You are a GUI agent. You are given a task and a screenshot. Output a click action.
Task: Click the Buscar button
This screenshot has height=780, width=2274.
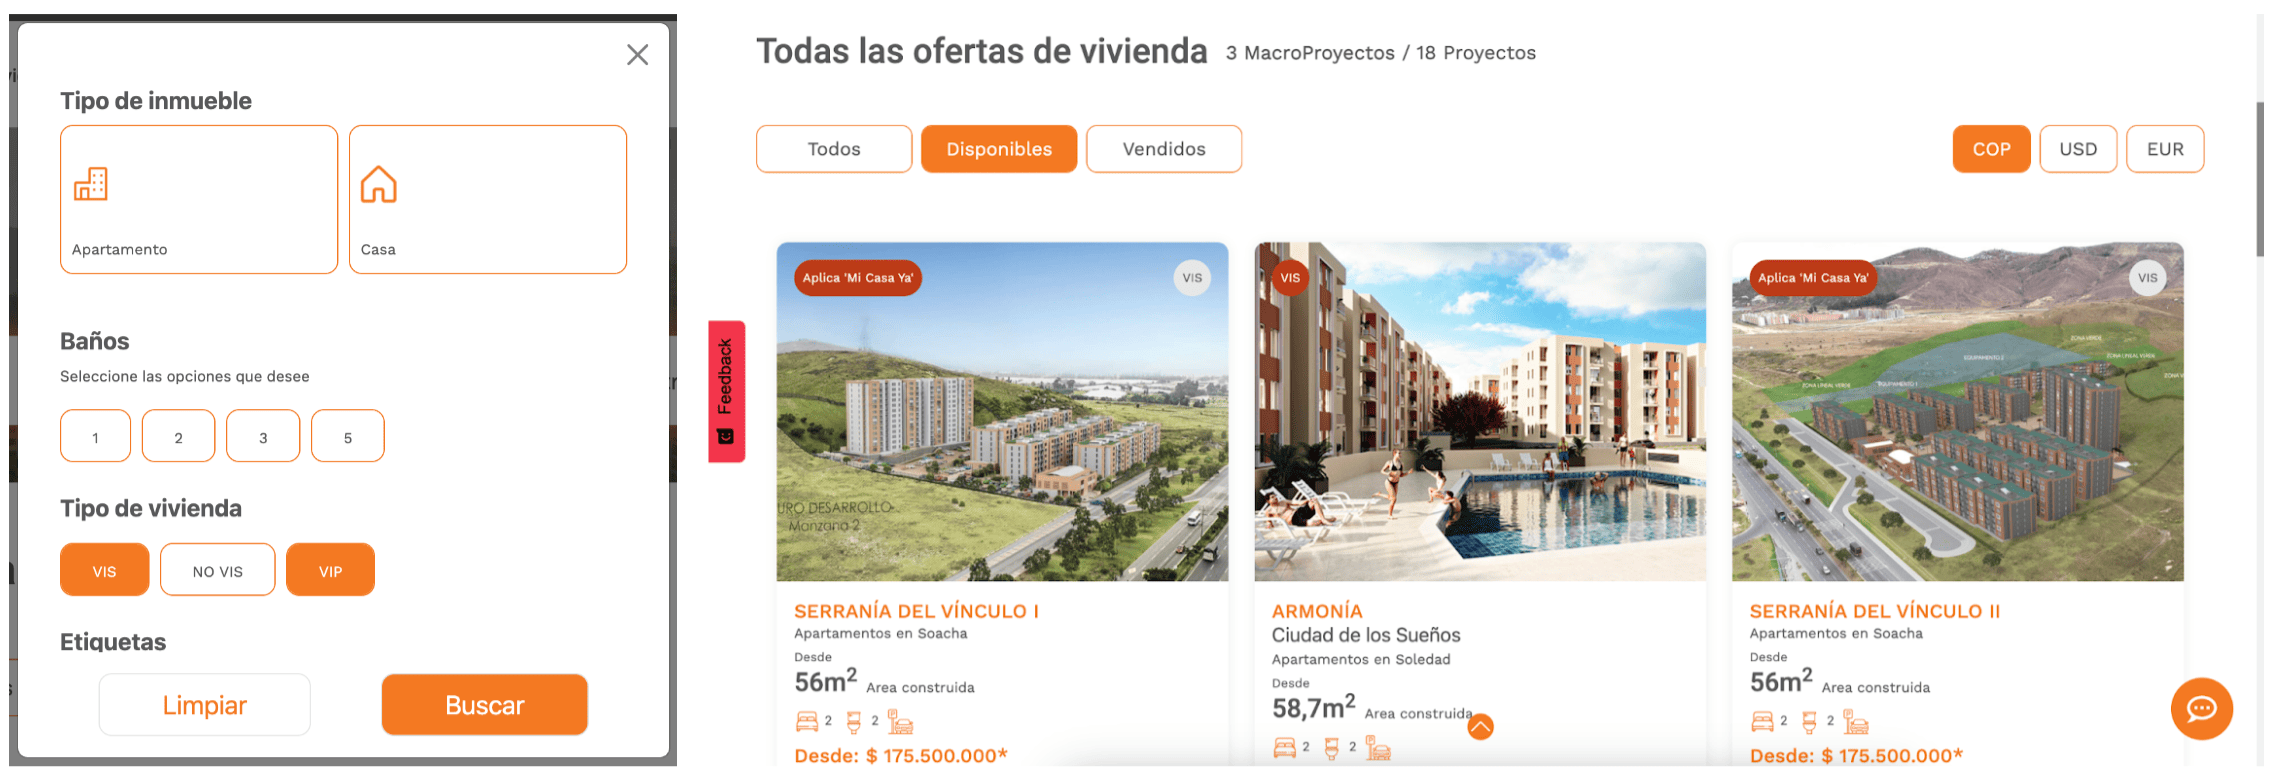tap(485, 705)
